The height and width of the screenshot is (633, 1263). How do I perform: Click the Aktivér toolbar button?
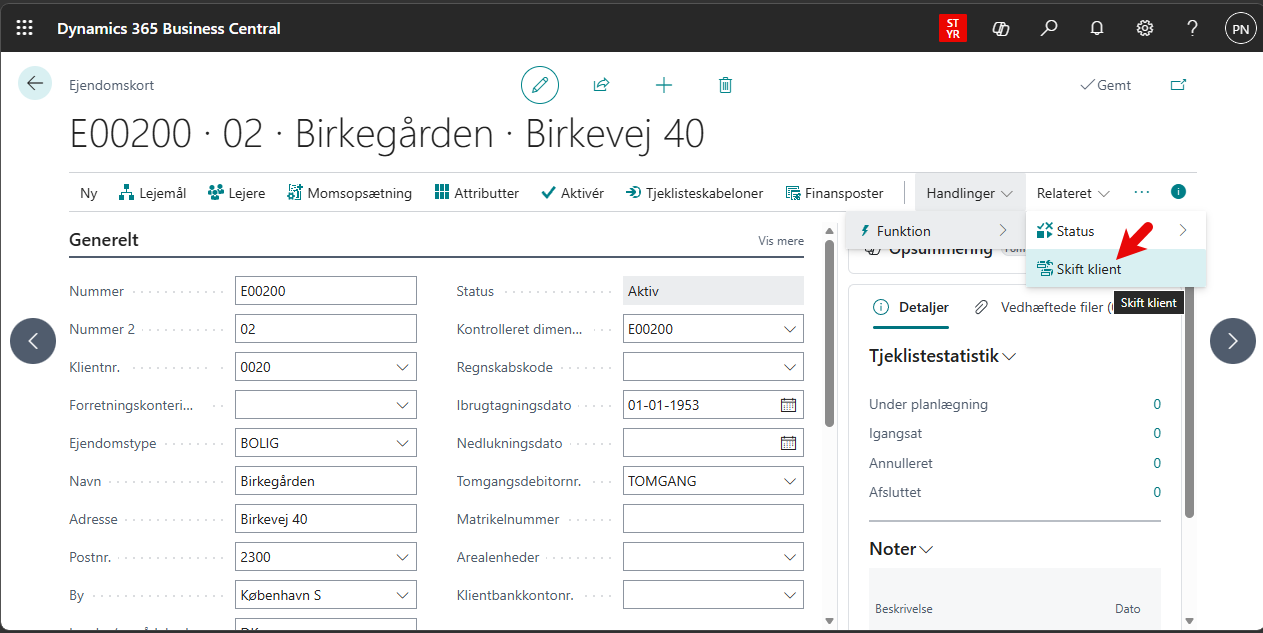click(572, 193)
